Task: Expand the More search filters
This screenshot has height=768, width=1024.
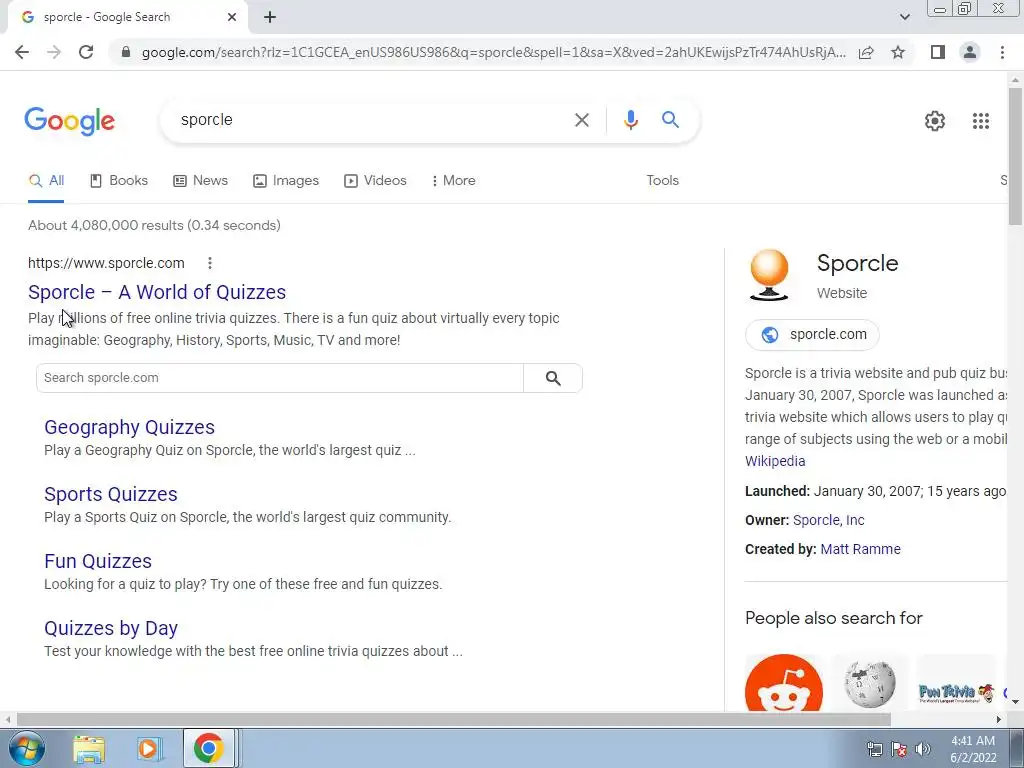Action: [x=453, y=181]
